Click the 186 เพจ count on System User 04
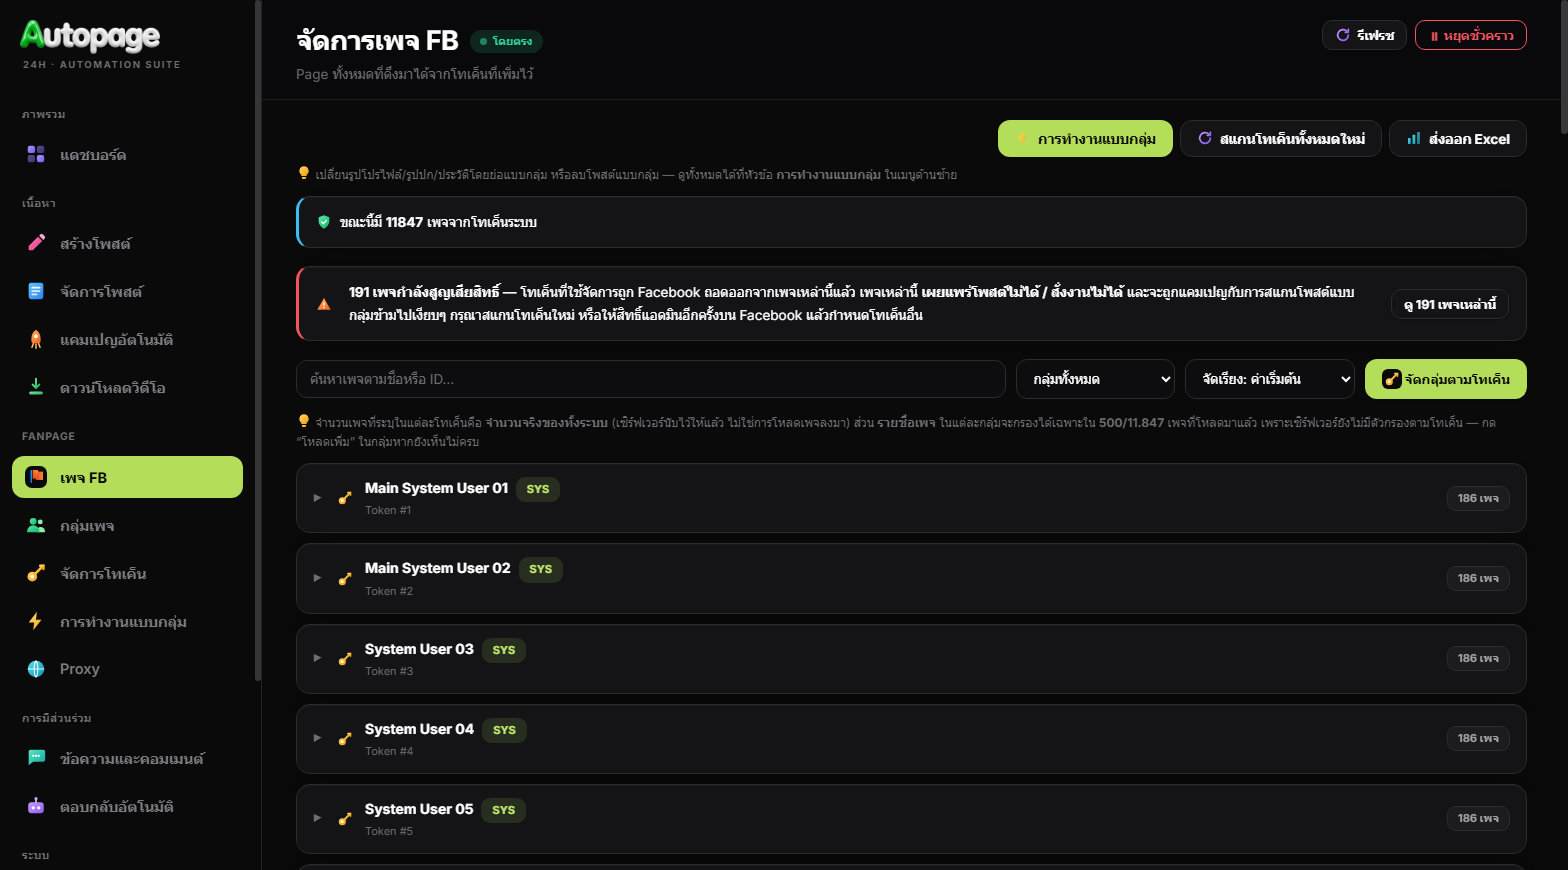This screenshot has height=870, width=1568. [x=1478, y=738]
